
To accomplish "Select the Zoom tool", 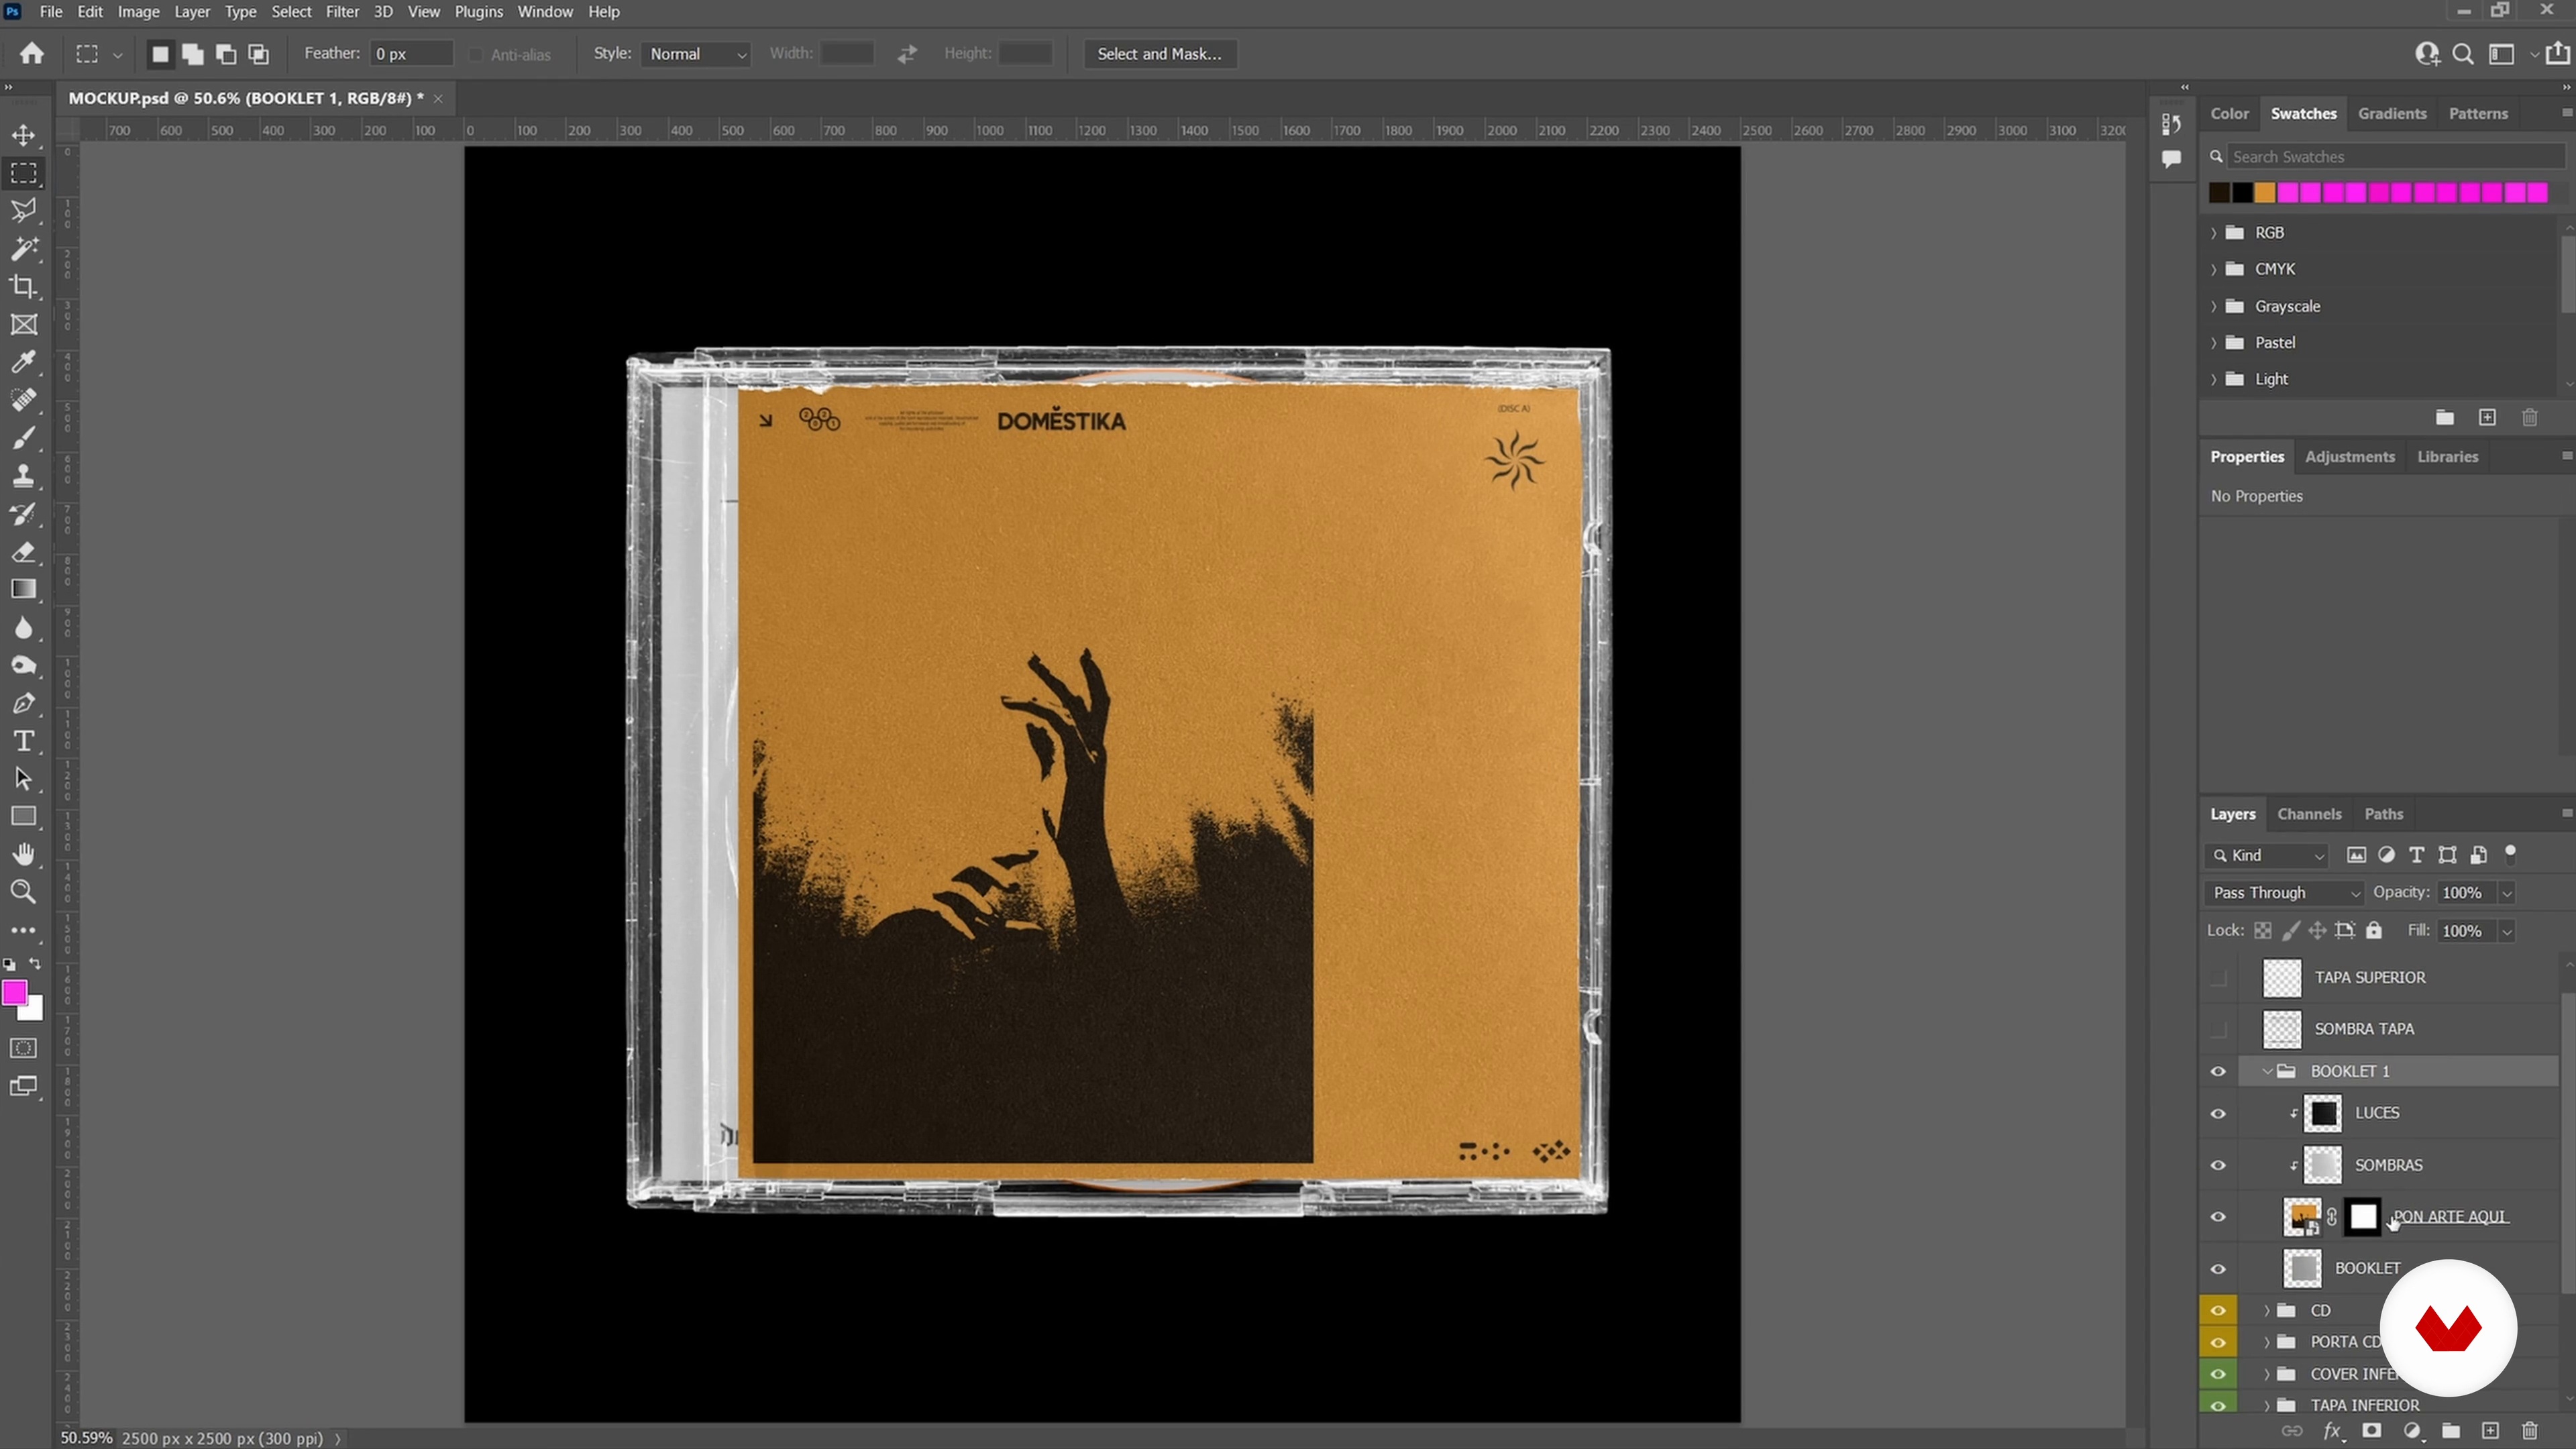I will point(24,892).
